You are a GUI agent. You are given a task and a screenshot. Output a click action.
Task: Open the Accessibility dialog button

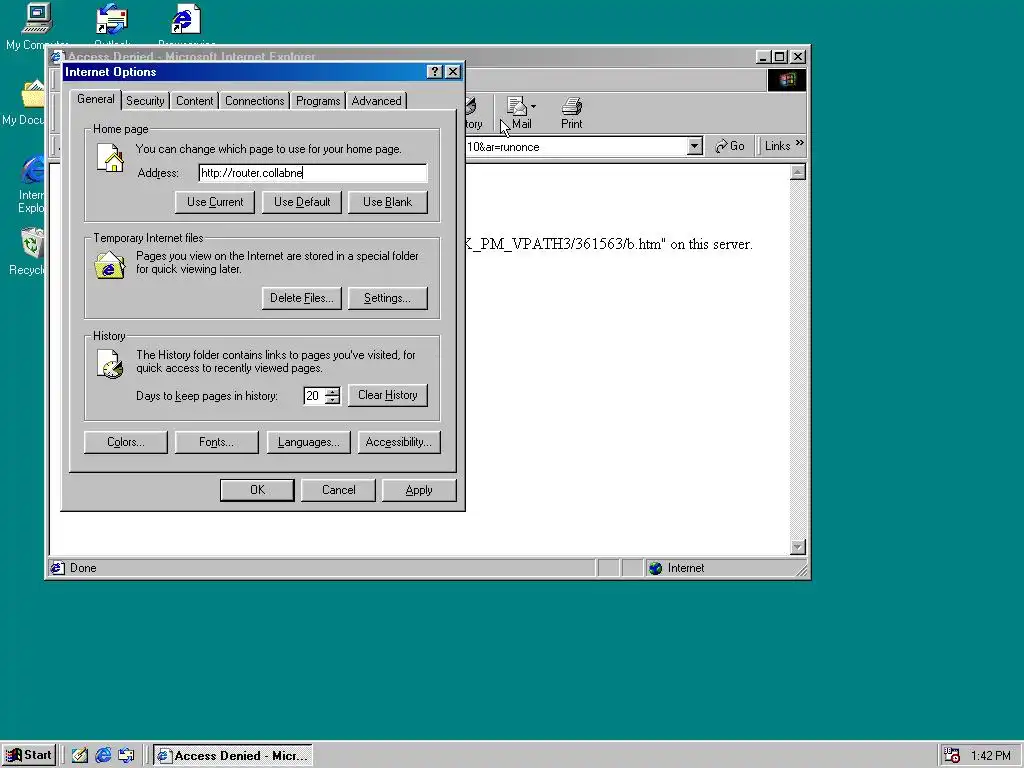[x=399, y=442]
